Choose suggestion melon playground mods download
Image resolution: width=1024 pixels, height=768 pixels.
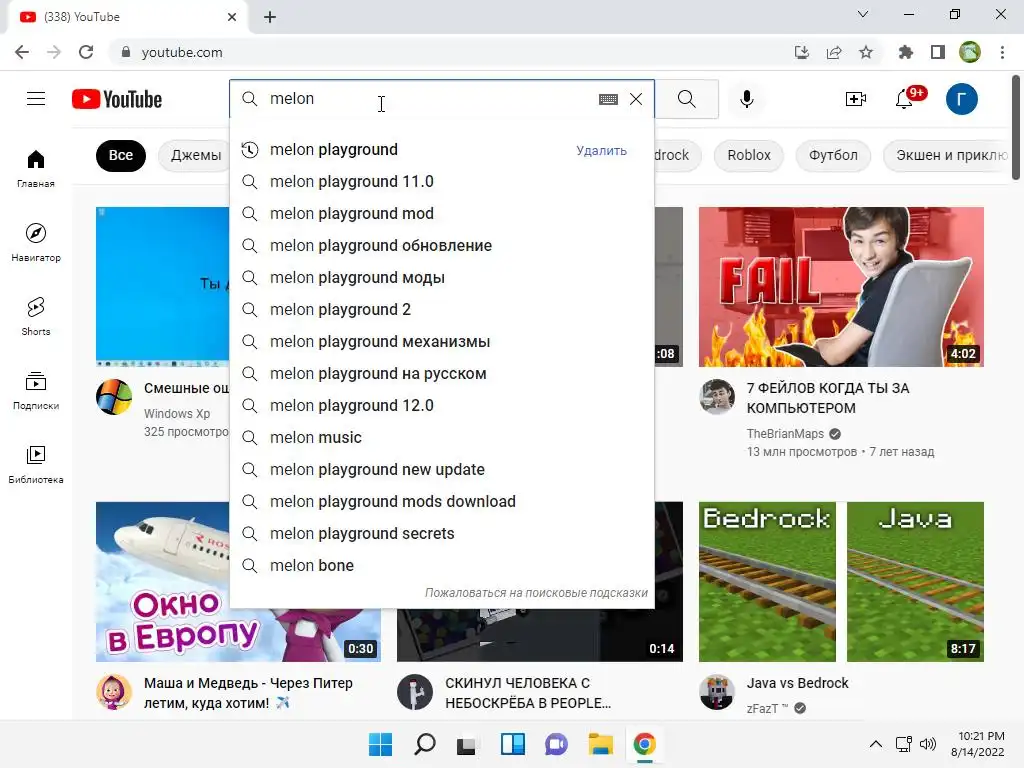441,502
